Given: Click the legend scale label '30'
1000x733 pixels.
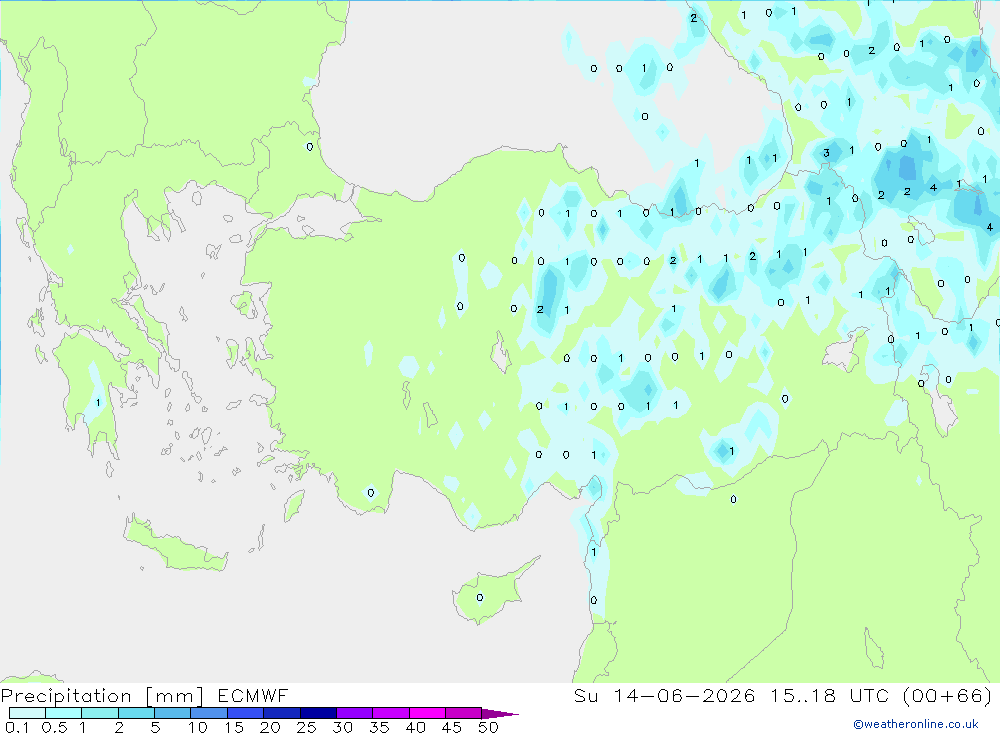Looking at the screenshot, I should (x=343, y=727).
